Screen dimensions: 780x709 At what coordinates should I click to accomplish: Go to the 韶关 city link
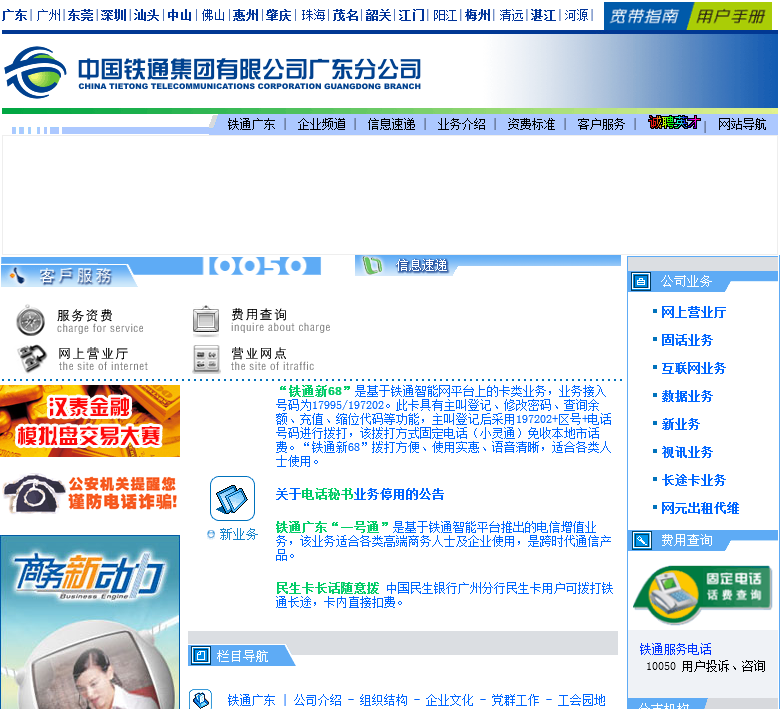[379, 15]
